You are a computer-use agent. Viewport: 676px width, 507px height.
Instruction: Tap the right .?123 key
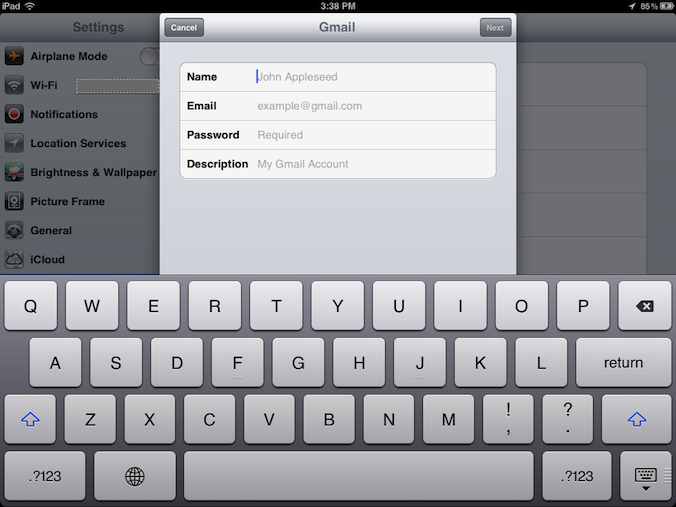(x=577, y=476)
